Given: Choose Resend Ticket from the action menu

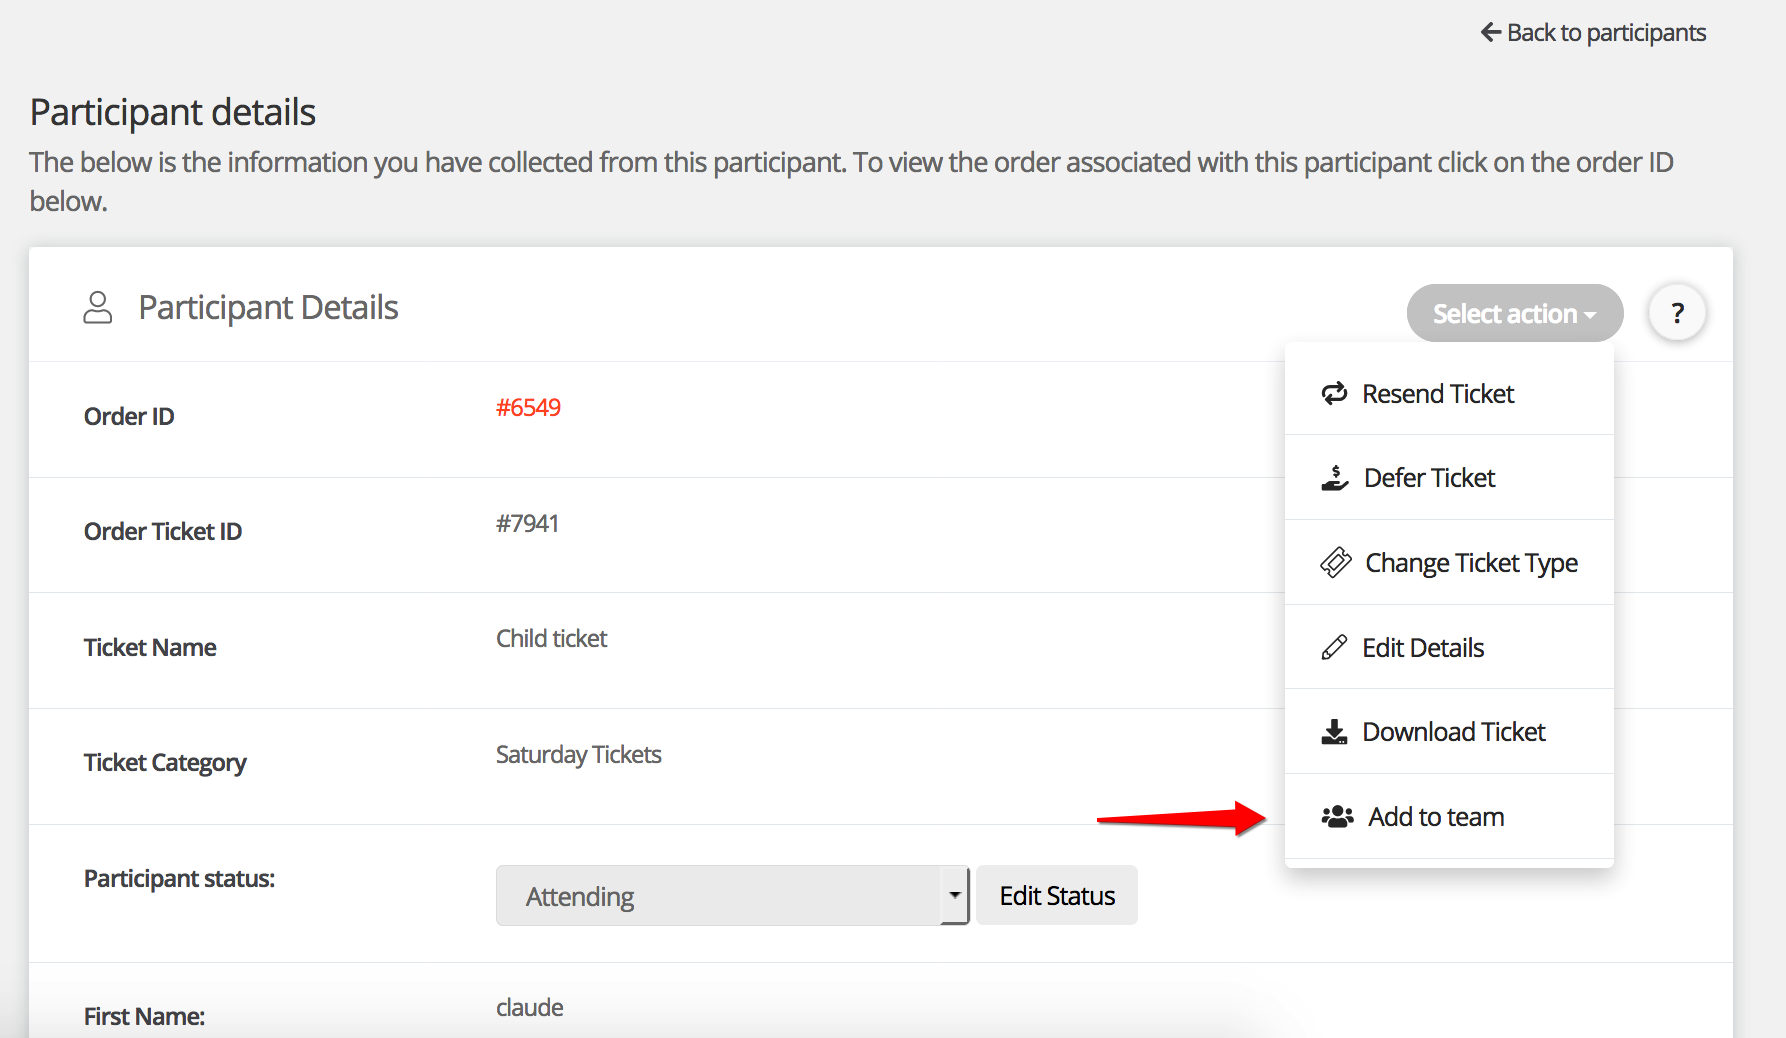Looking at the screenshot, I should coord(1438,394).
